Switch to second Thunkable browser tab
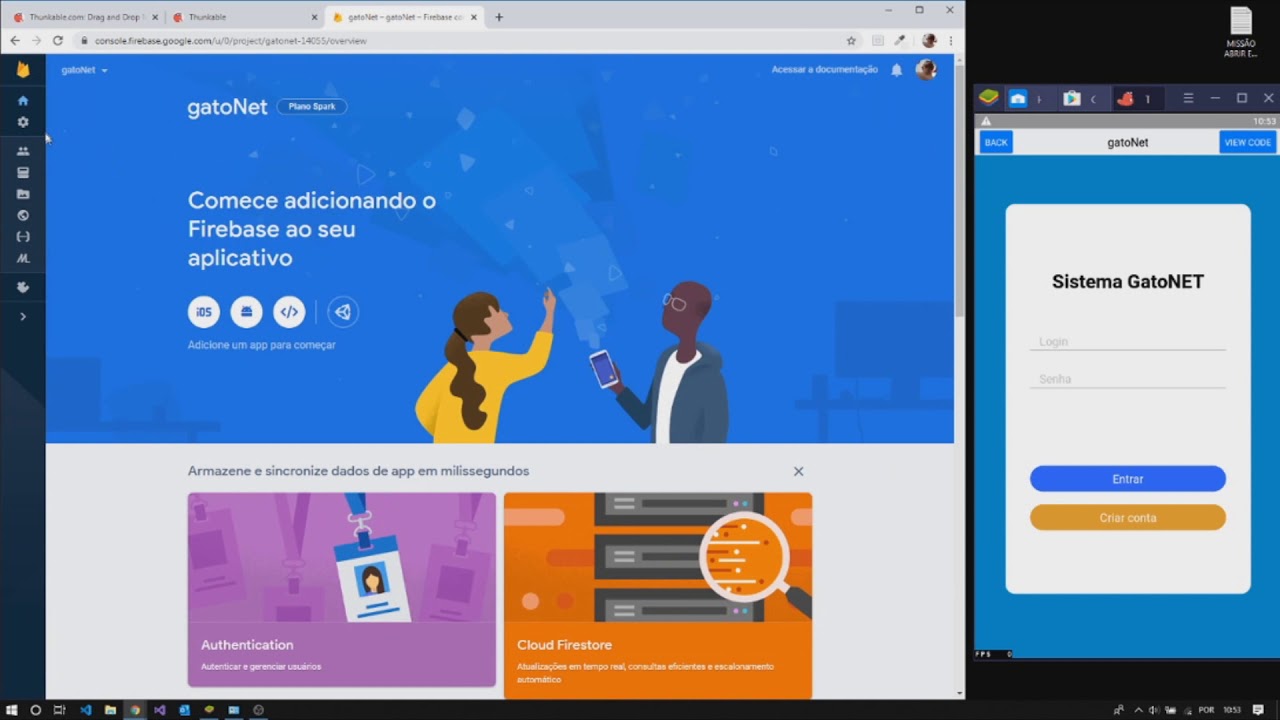Screen dimensions: 1280x720 point(245,17)
